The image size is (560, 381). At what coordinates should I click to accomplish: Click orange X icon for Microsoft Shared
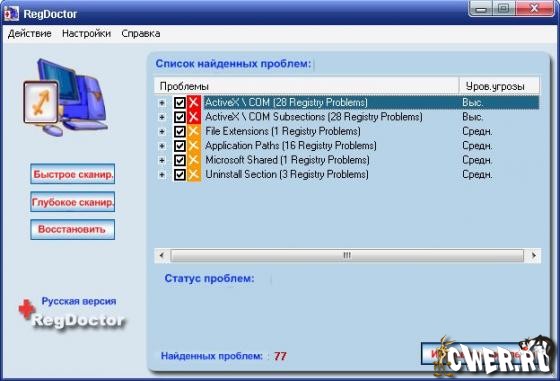point(194,160)
